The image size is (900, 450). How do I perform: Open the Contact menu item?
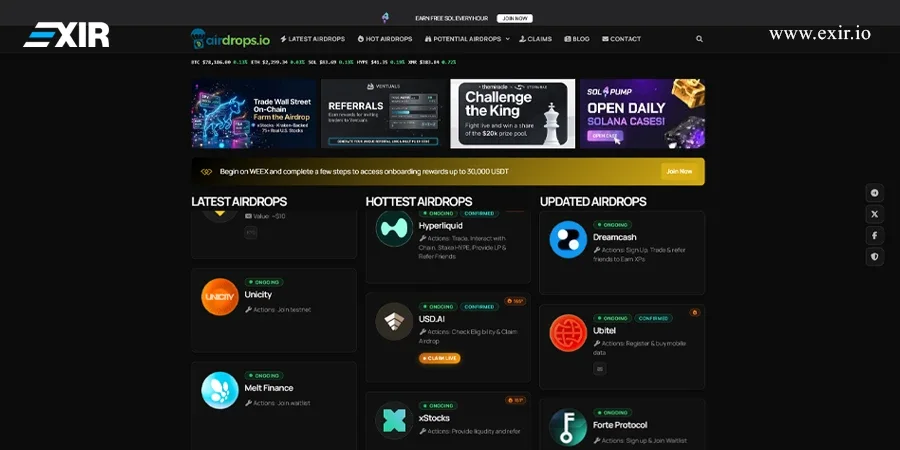coord(622,39)
